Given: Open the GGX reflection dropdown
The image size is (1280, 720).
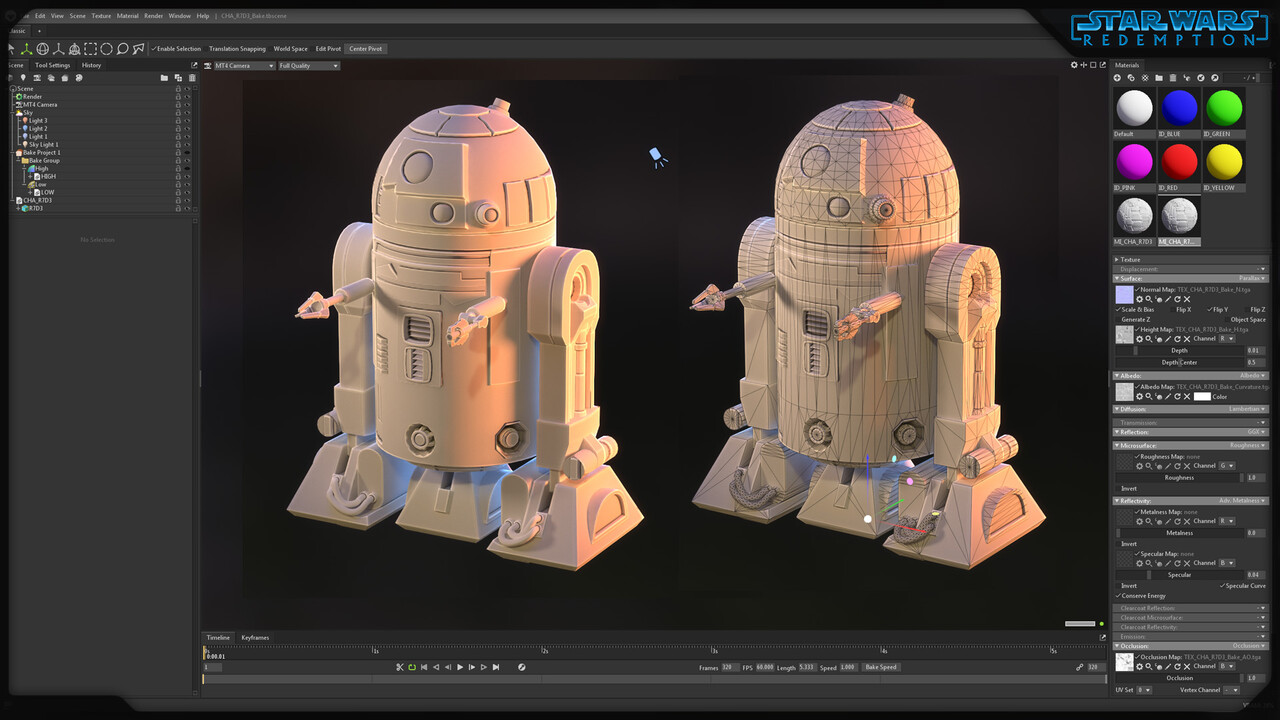Looking at the screenshot, I should click(1256, 432).
